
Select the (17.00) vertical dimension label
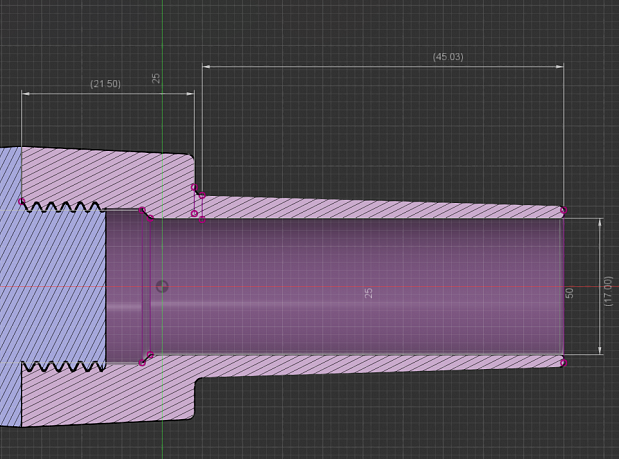point(608,291)
